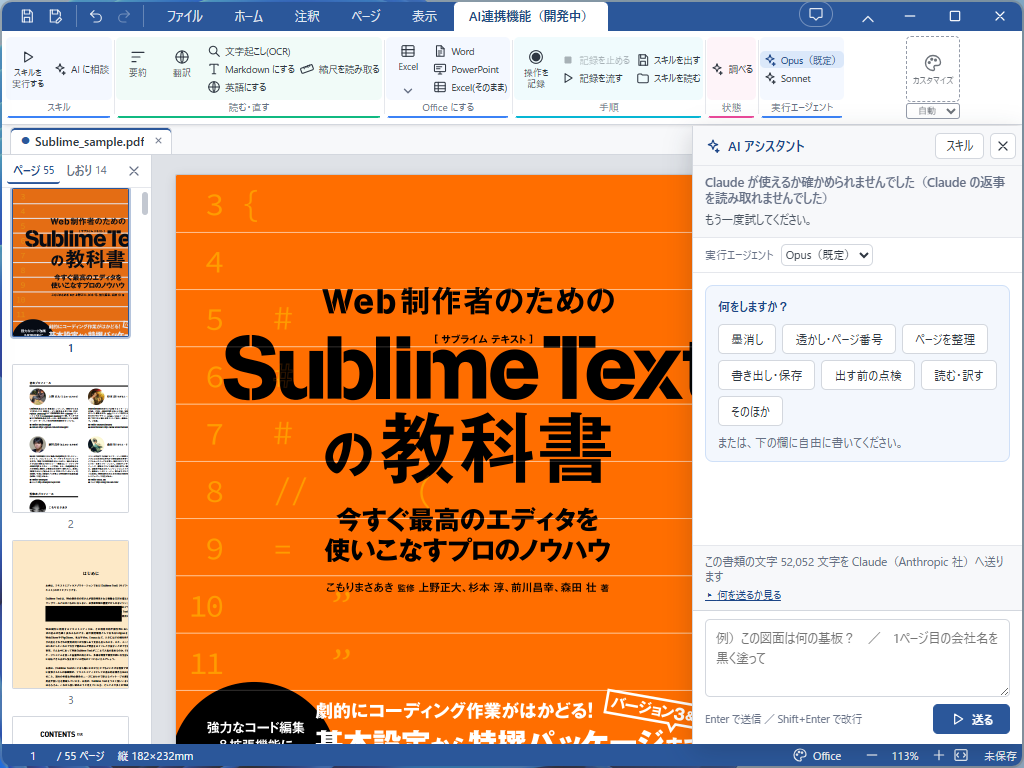Viewport: 1024px width, 768px height.
Task: Click the fit-to-window icon in status bar
Action: pos(961,756)
